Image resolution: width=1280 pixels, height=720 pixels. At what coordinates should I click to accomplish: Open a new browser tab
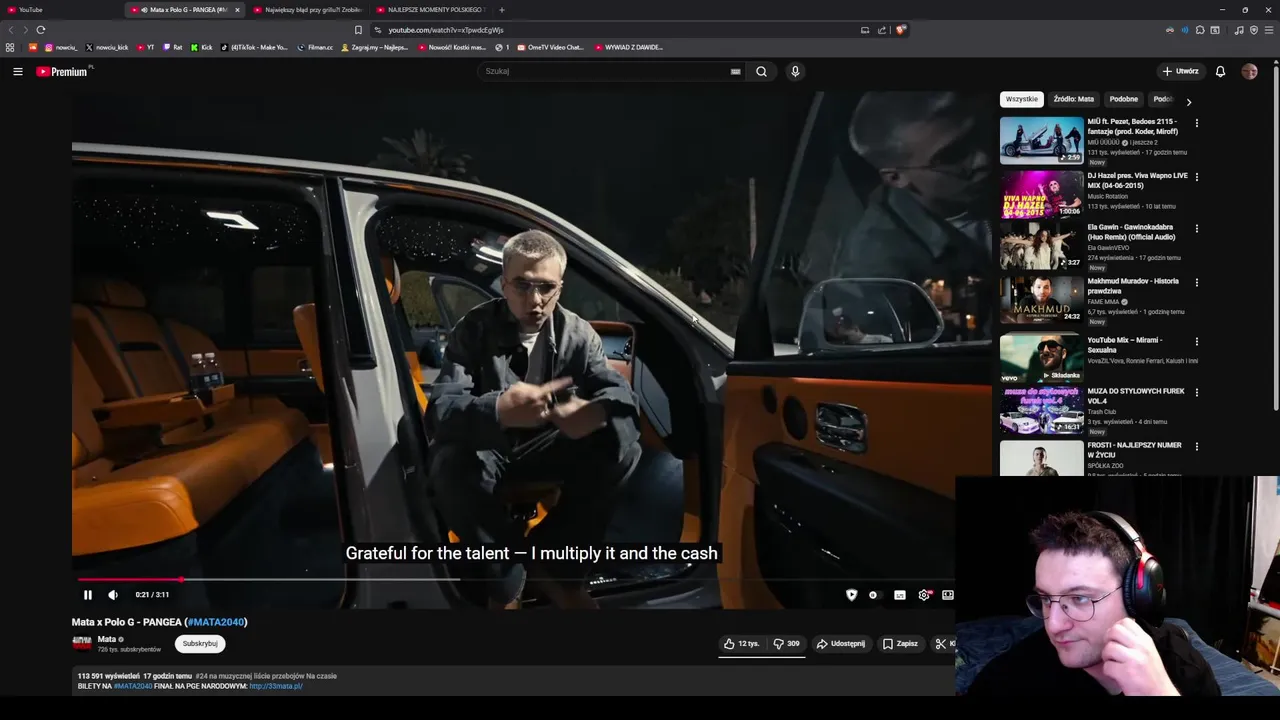[502, 10]
